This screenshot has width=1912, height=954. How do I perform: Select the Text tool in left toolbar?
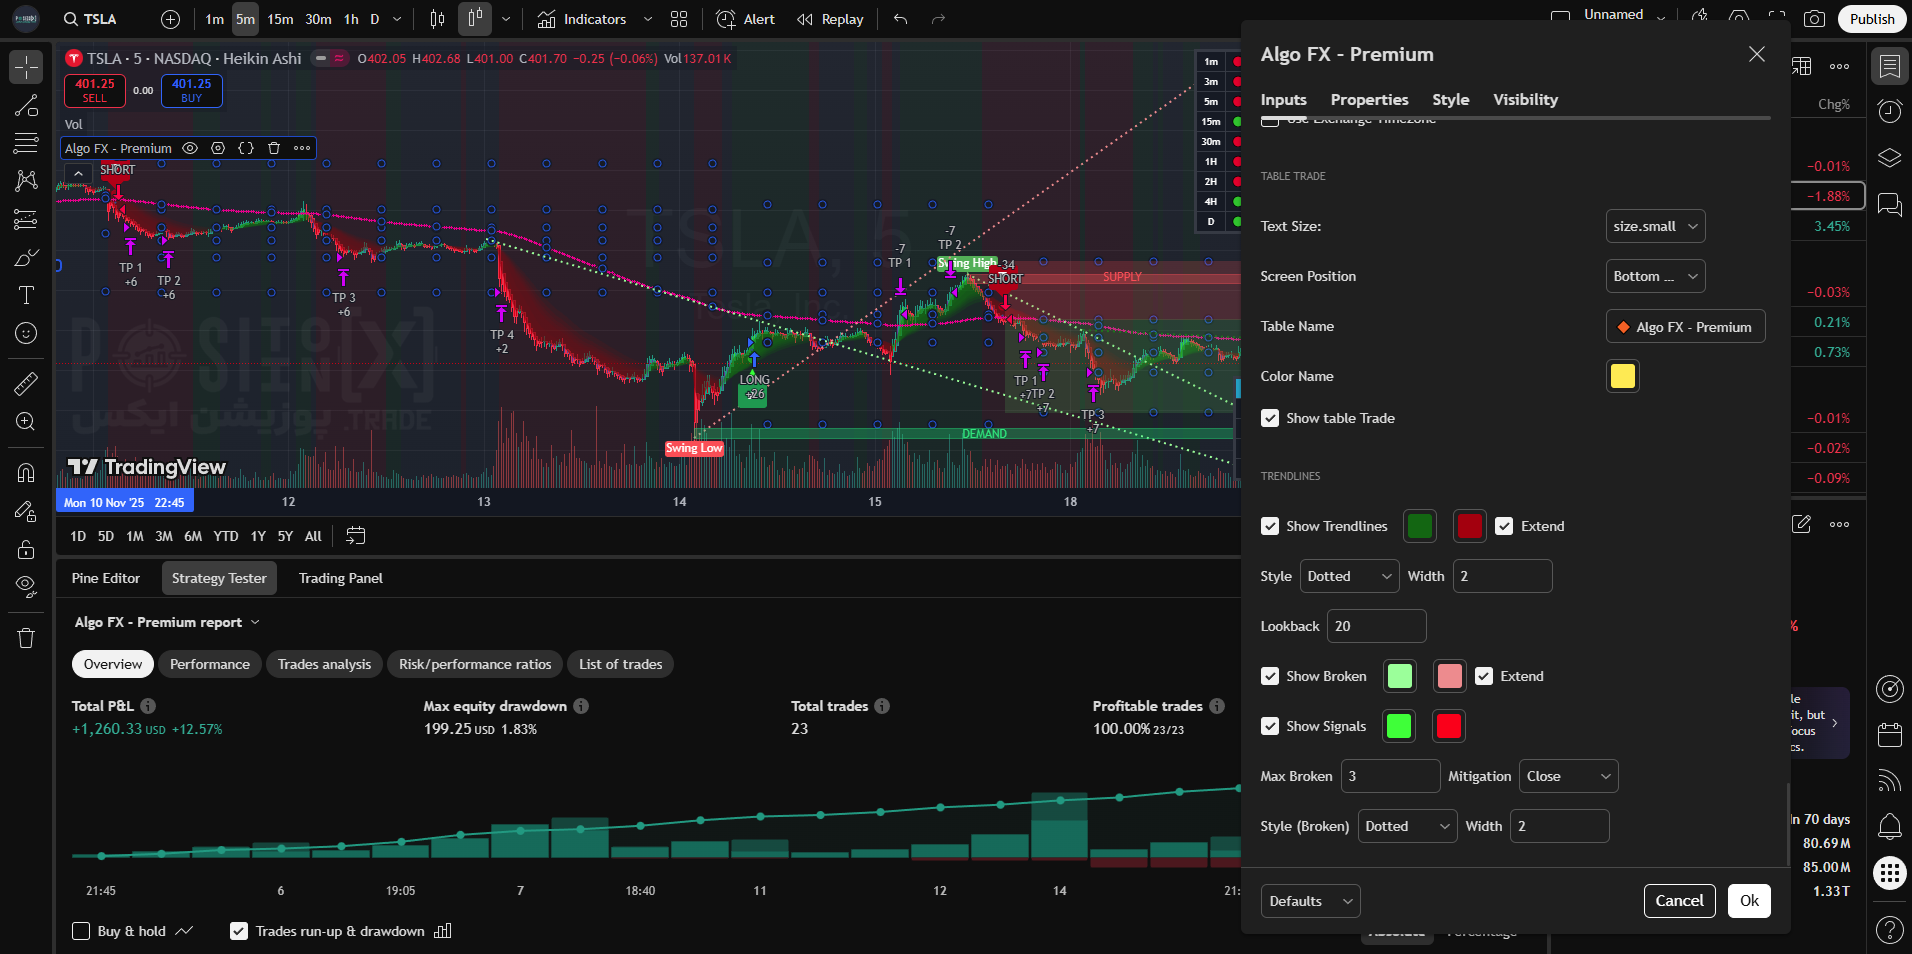(26, 295)
